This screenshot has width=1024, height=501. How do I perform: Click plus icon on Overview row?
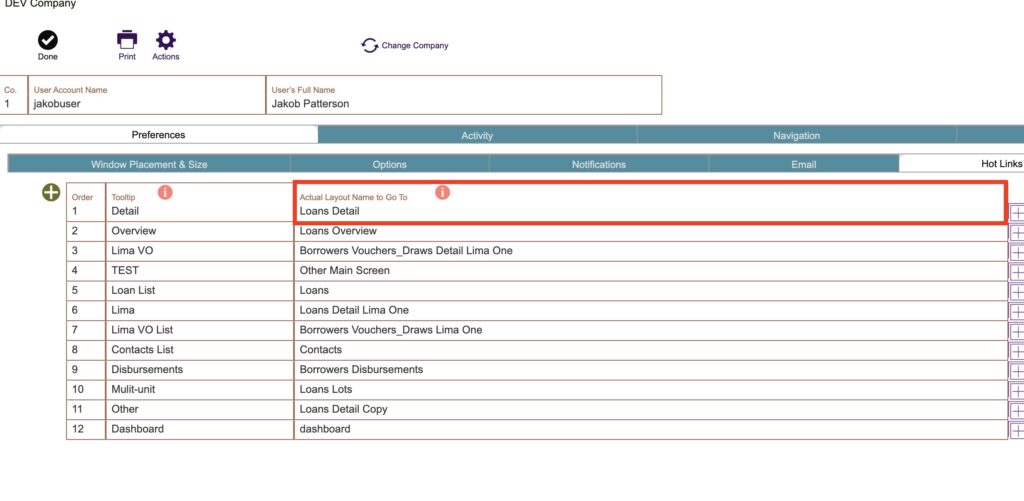pyautogui.click(x=1017, y=233)
